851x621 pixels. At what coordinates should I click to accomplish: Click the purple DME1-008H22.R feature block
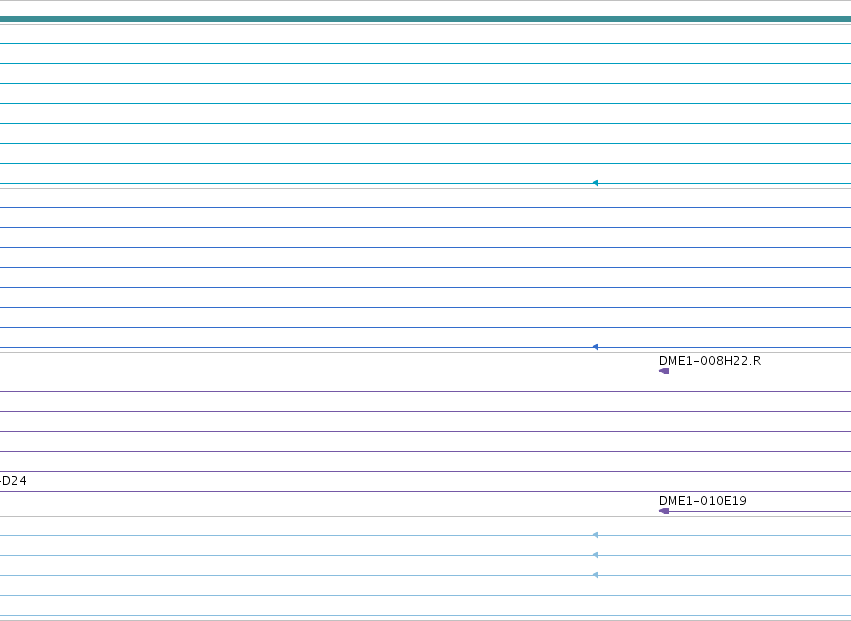[x=664, y=371]
